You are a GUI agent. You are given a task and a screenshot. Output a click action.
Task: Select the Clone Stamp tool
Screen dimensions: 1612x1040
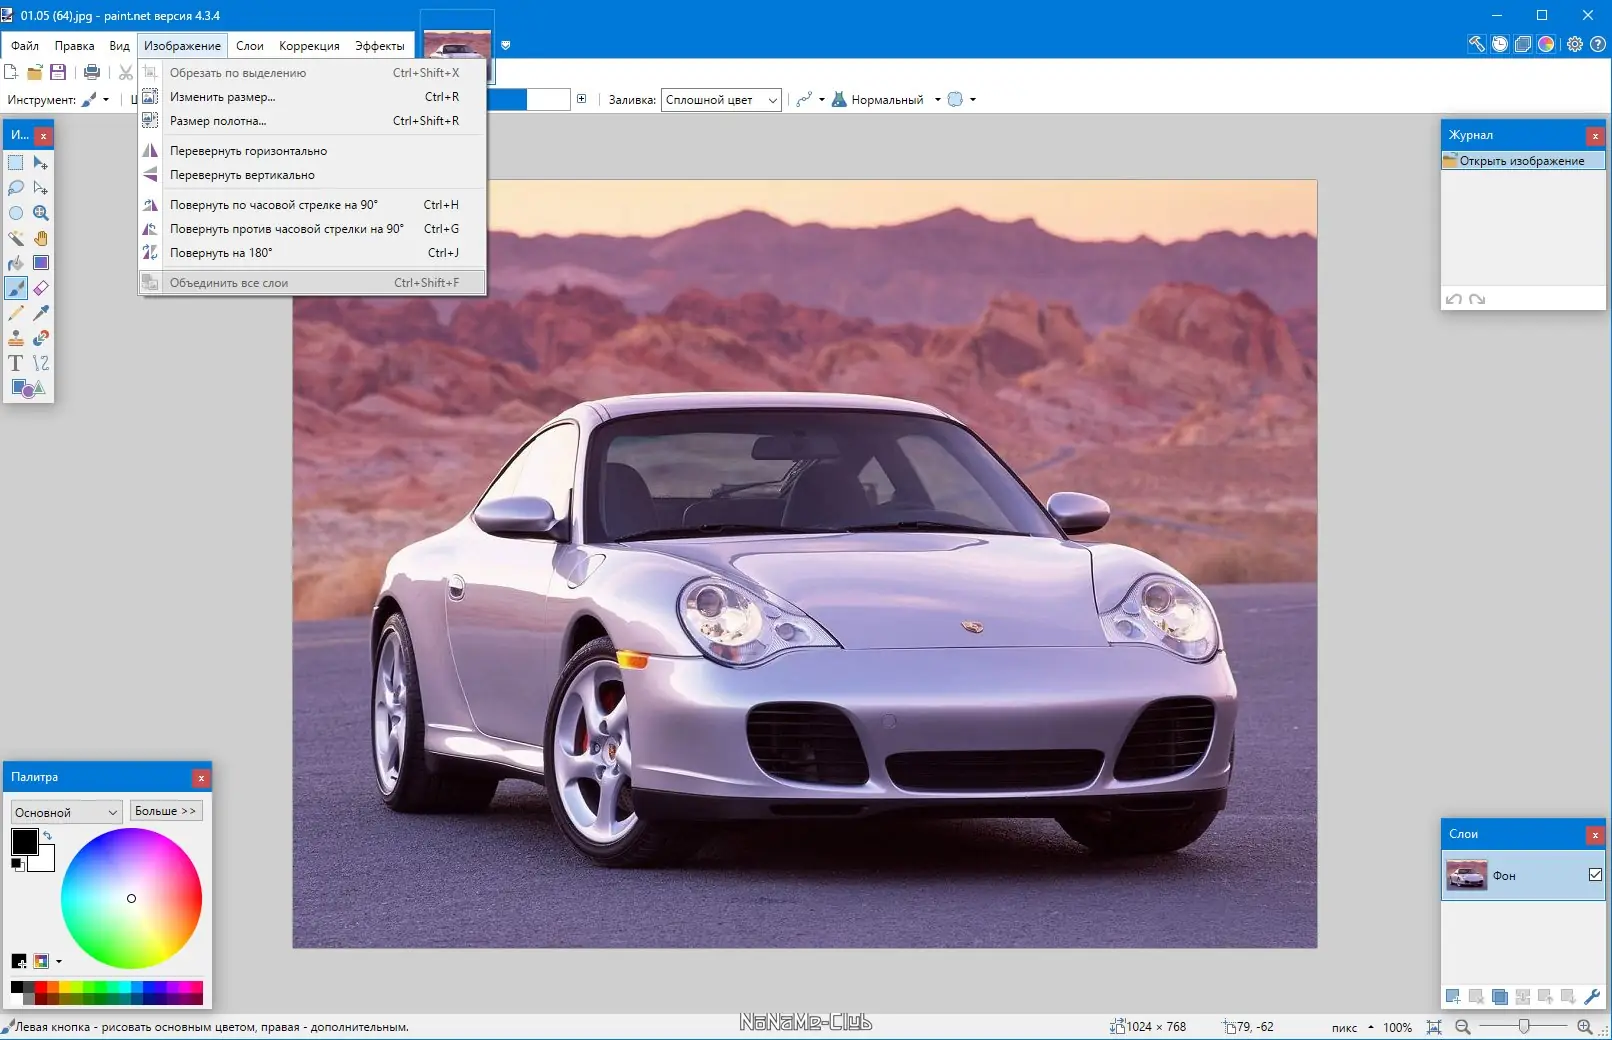16,338
